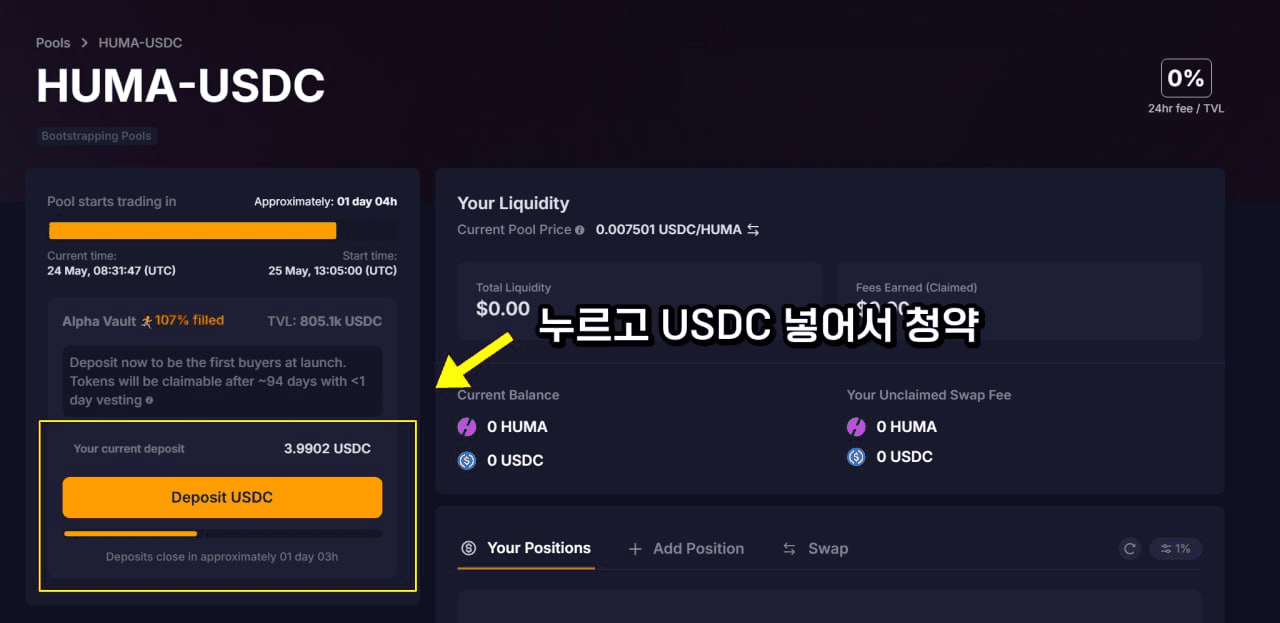Click the breadcrumb chevron after Pools
The height and width of the screenshot is (623, 1280).
[x=85, y=43]
